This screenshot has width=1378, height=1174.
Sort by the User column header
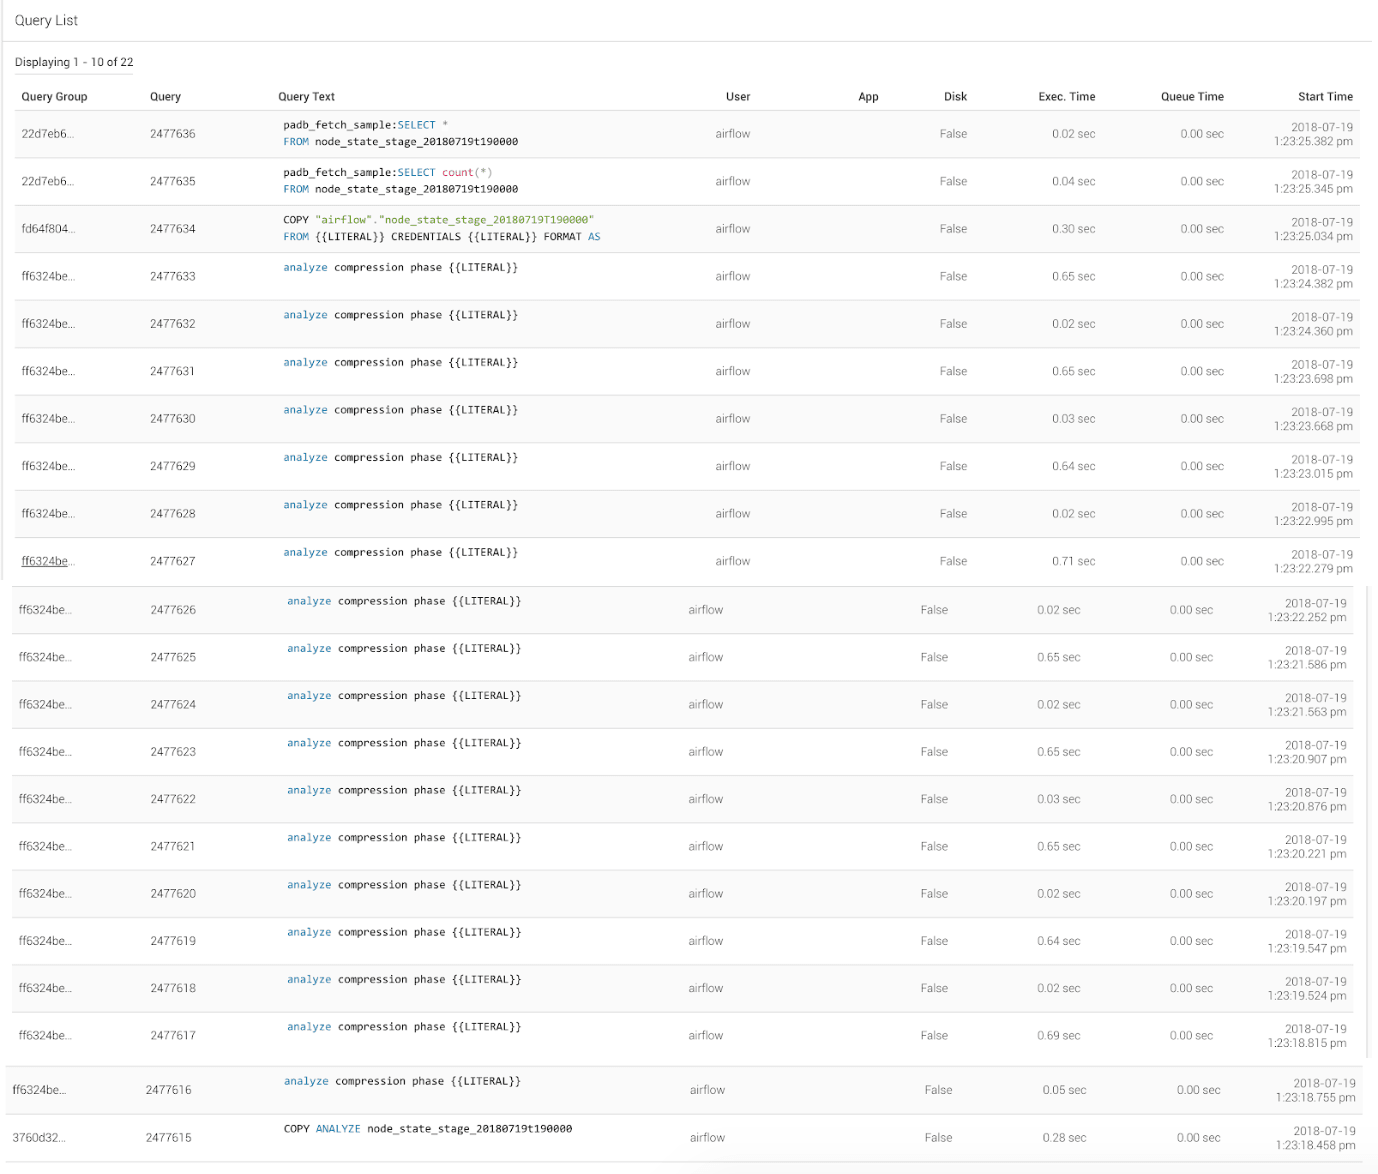[738, 97]
